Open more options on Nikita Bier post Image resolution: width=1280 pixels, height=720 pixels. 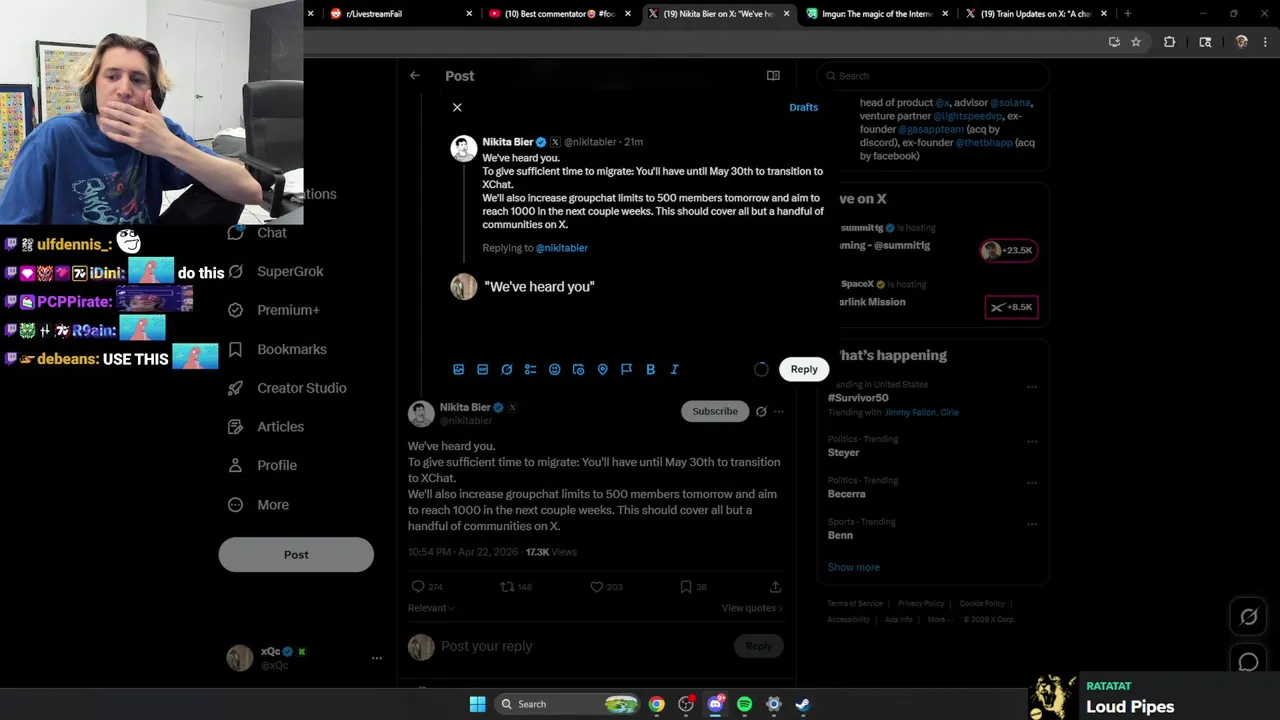click(x=779, y=411)
